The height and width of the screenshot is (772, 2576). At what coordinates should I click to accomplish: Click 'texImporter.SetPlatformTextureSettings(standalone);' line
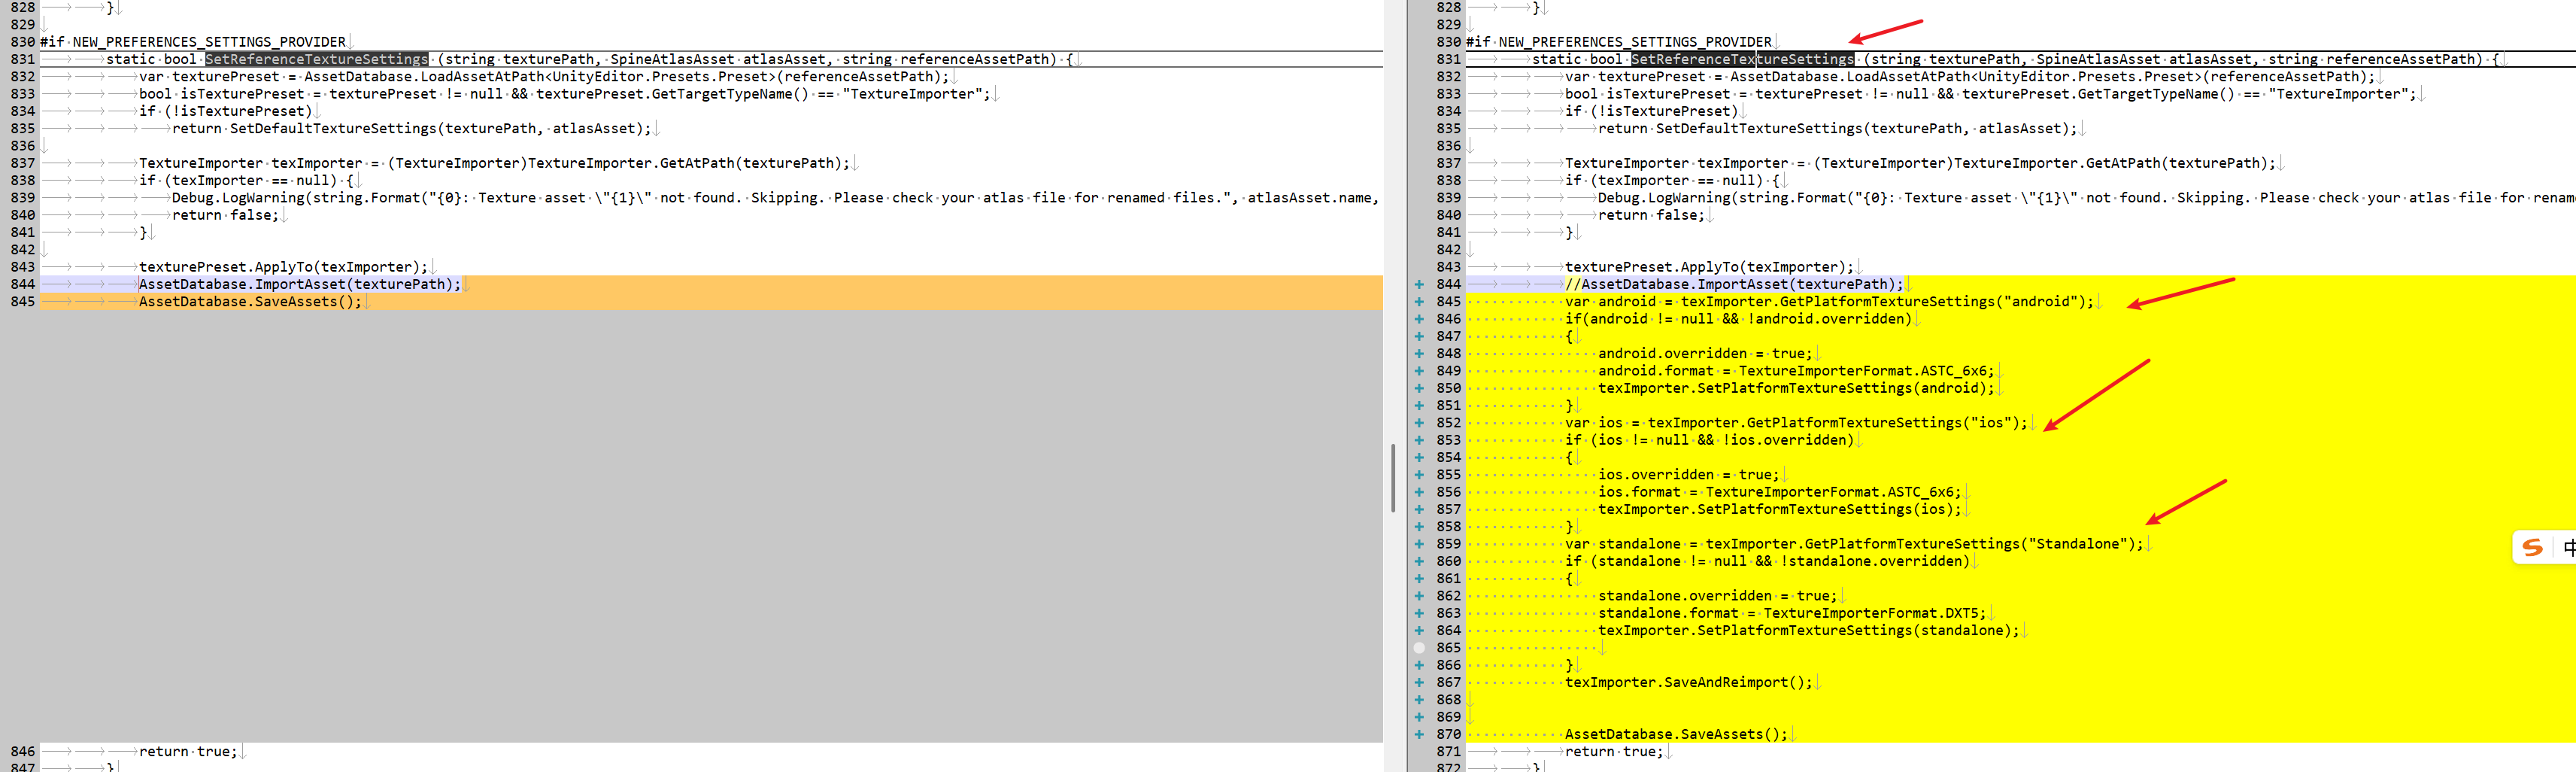click(x=1809, y=630)
